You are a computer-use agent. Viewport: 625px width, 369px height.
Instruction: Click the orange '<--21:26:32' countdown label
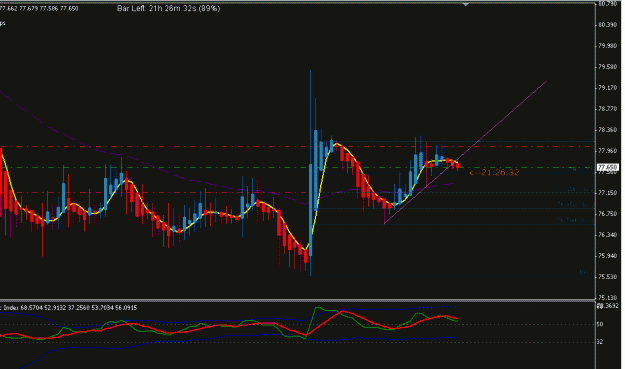494,172
